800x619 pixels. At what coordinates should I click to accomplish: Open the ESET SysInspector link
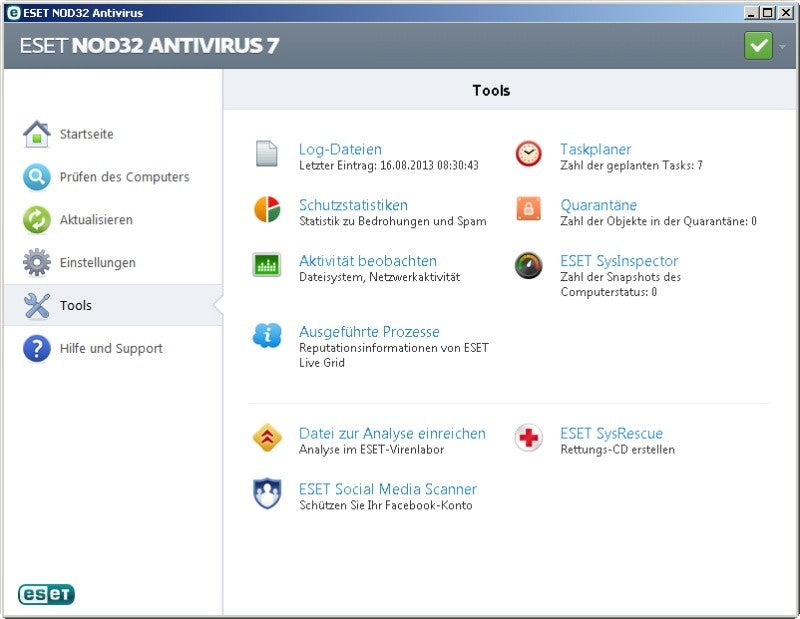619,261
